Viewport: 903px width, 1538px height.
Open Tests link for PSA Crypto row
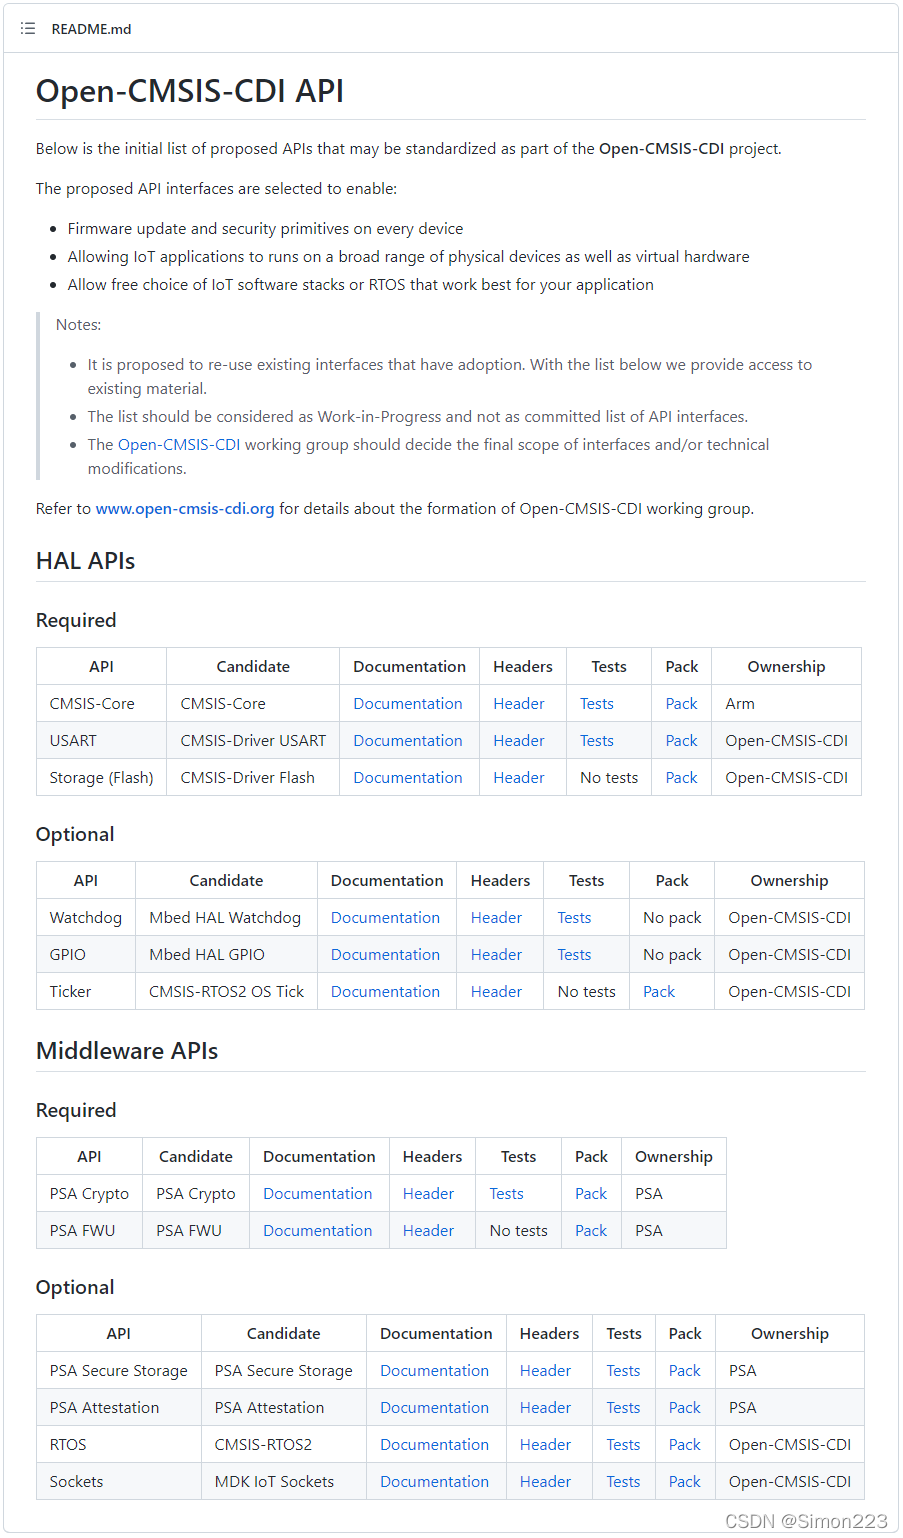pyautogui.click(x=506, y=1194)
